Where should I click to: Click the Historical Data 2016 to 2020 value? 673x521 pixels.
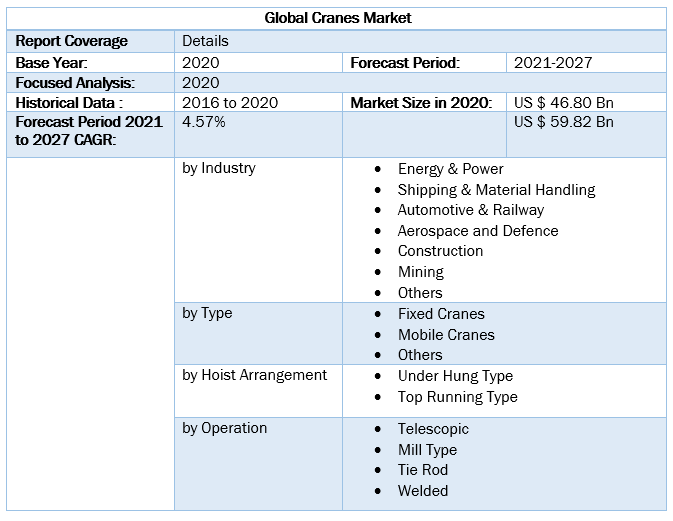(x=230, y=102)
